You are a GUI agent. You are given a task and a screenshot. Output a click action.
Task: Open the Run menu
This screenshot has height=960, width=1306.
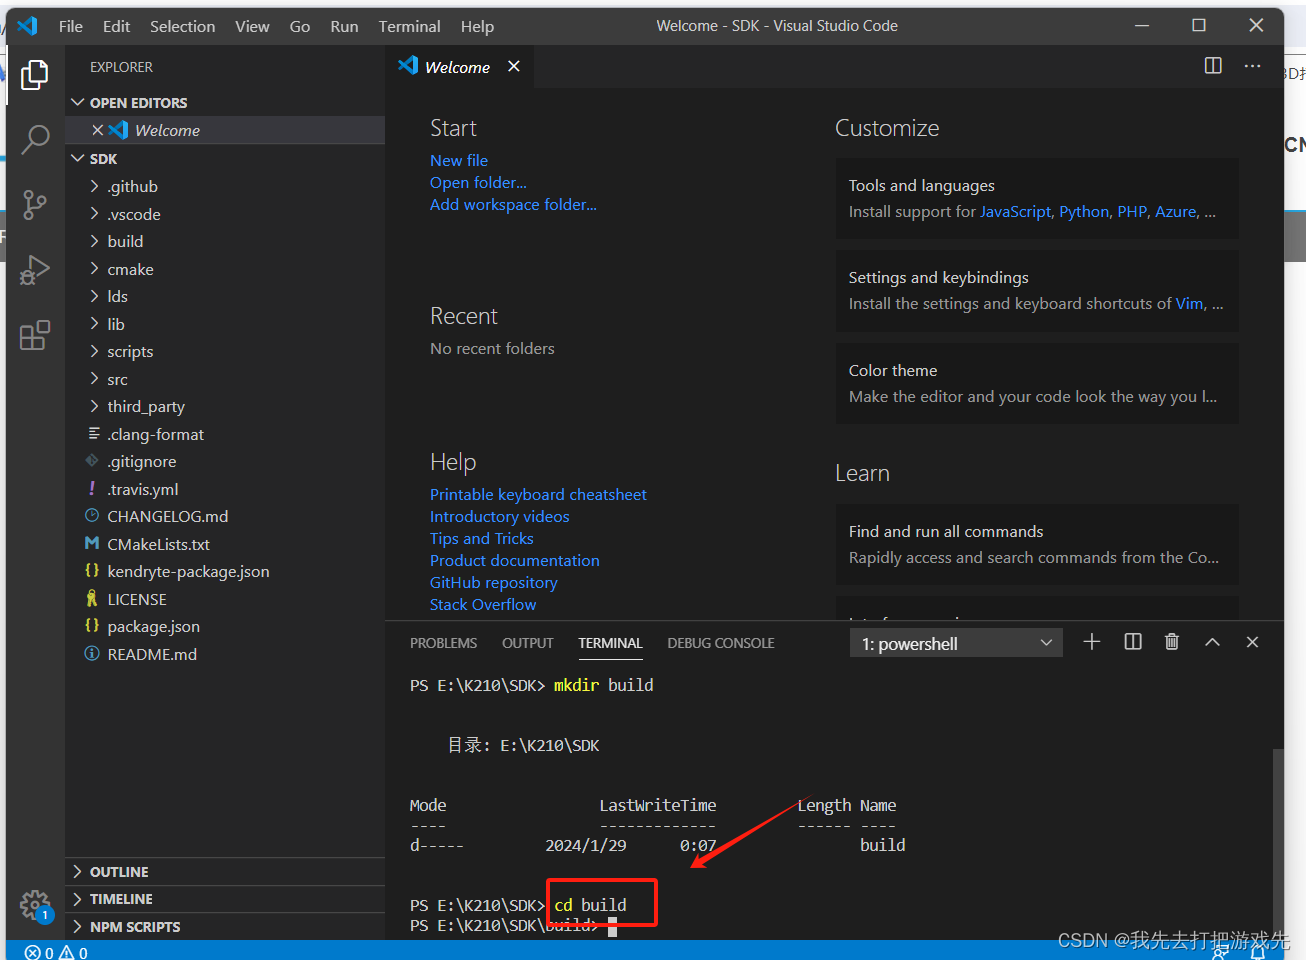(344, 26)
